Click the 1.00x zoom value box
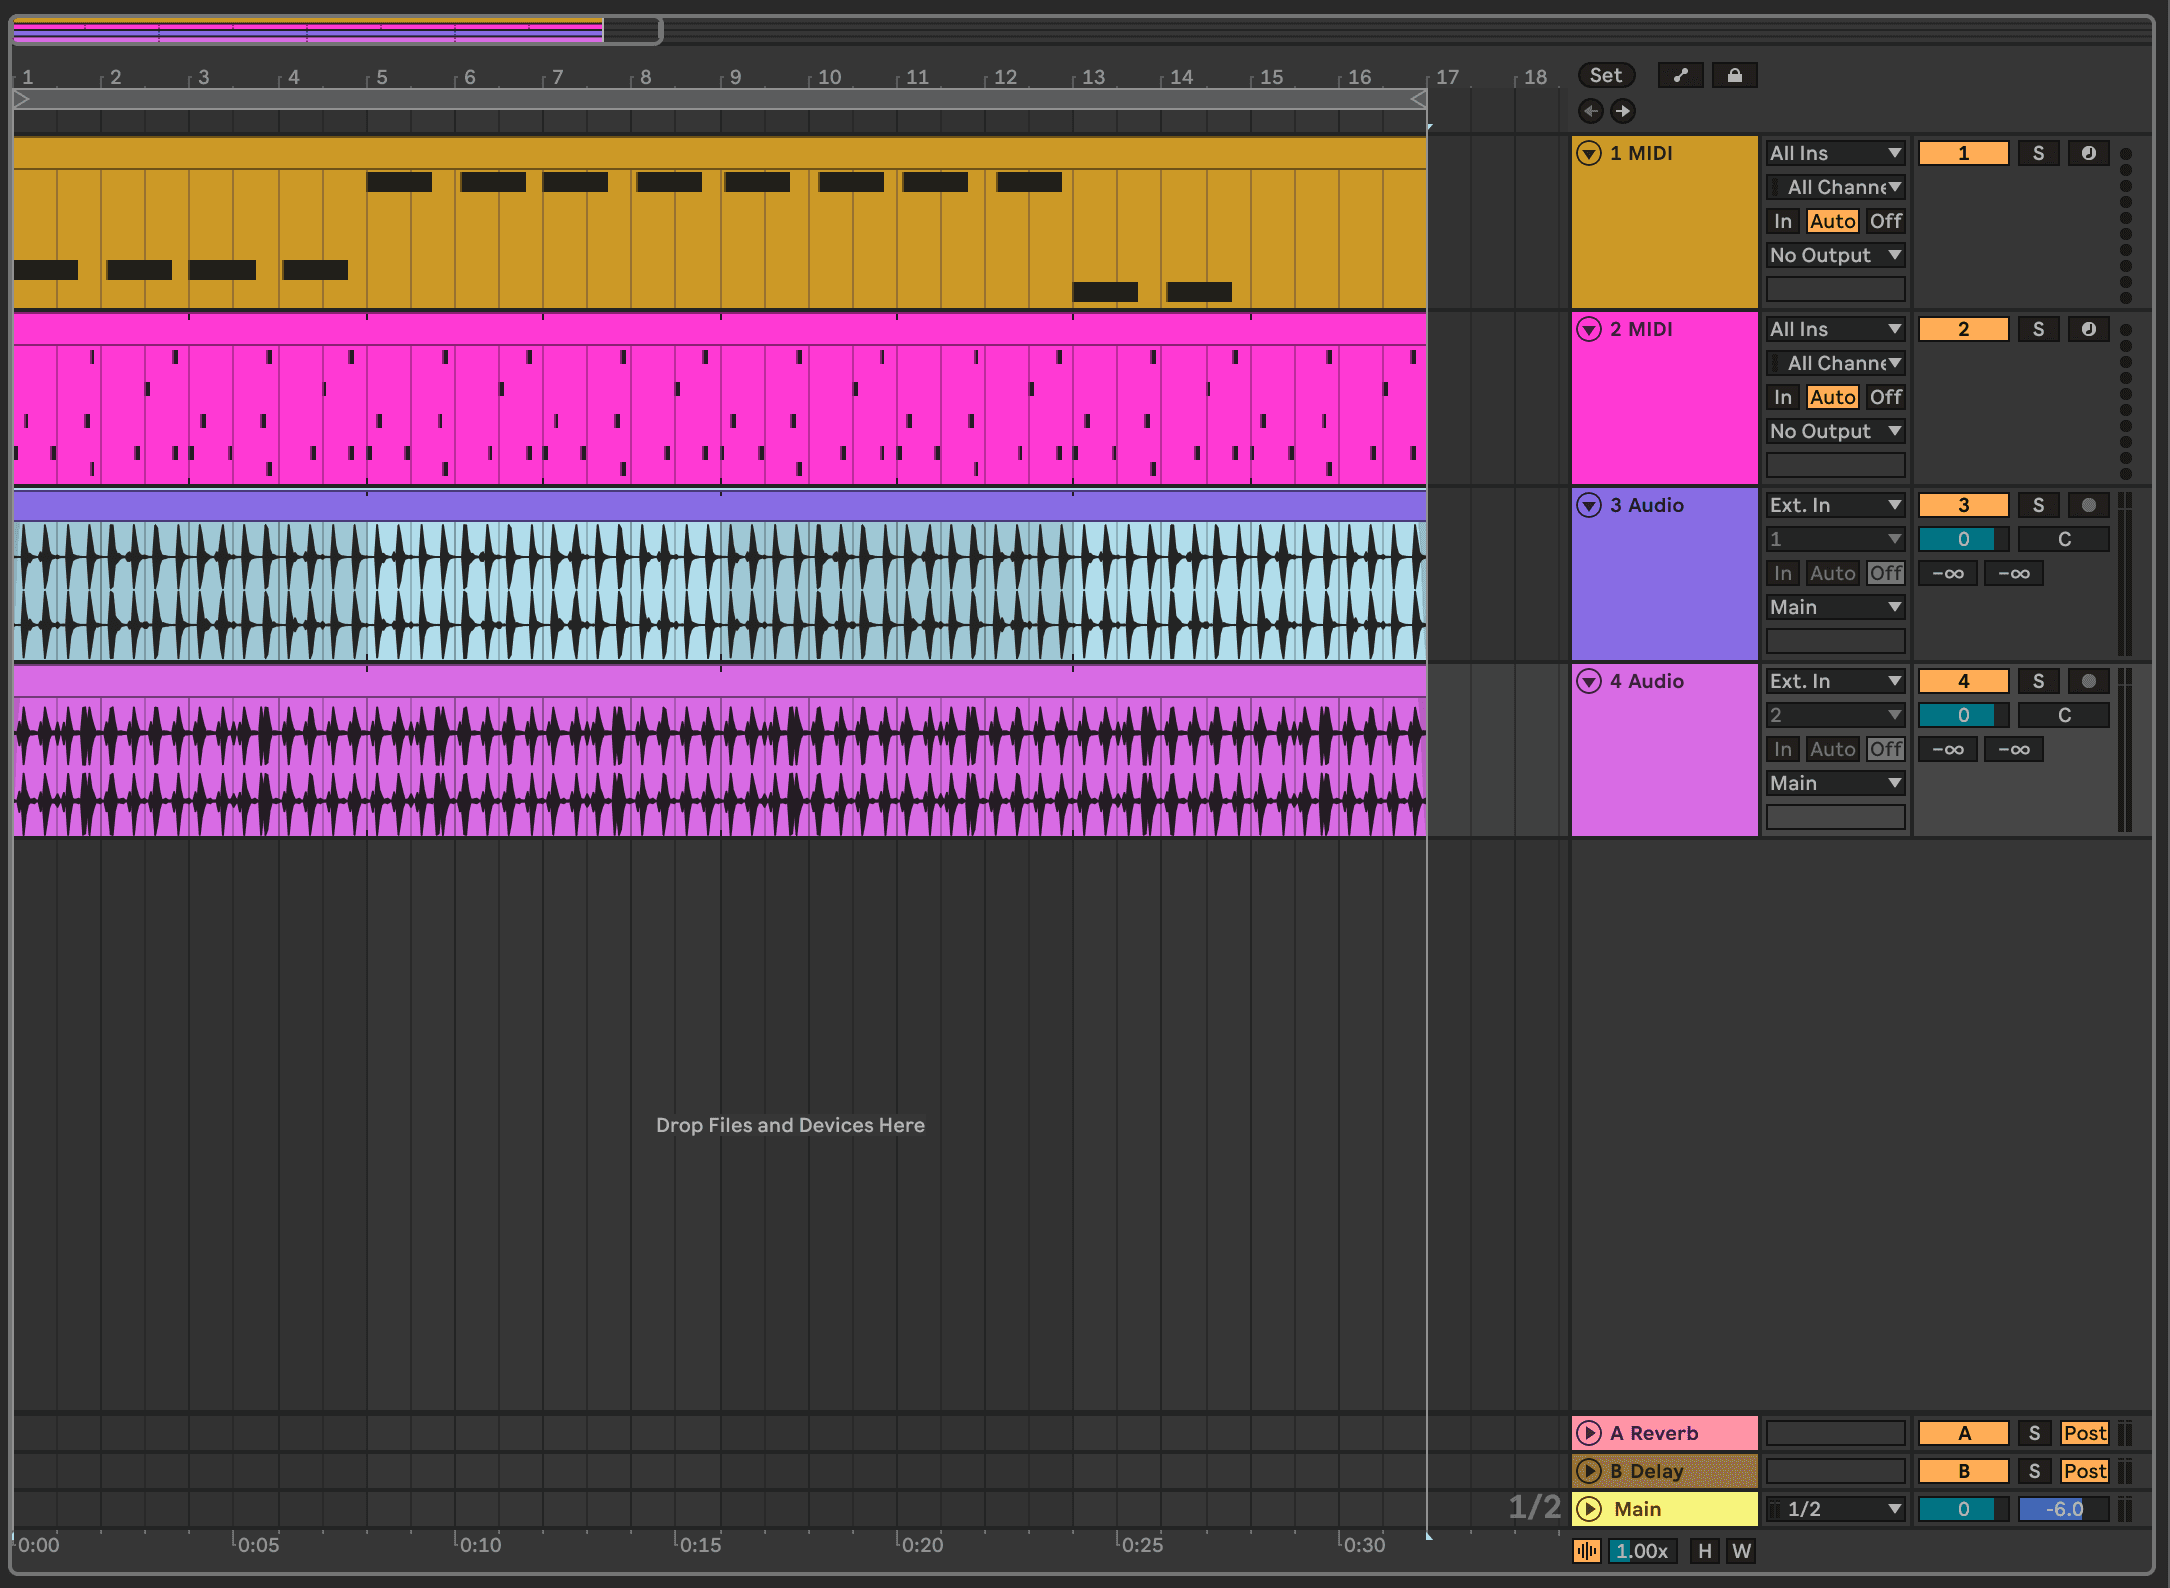 [1643, 1551]
